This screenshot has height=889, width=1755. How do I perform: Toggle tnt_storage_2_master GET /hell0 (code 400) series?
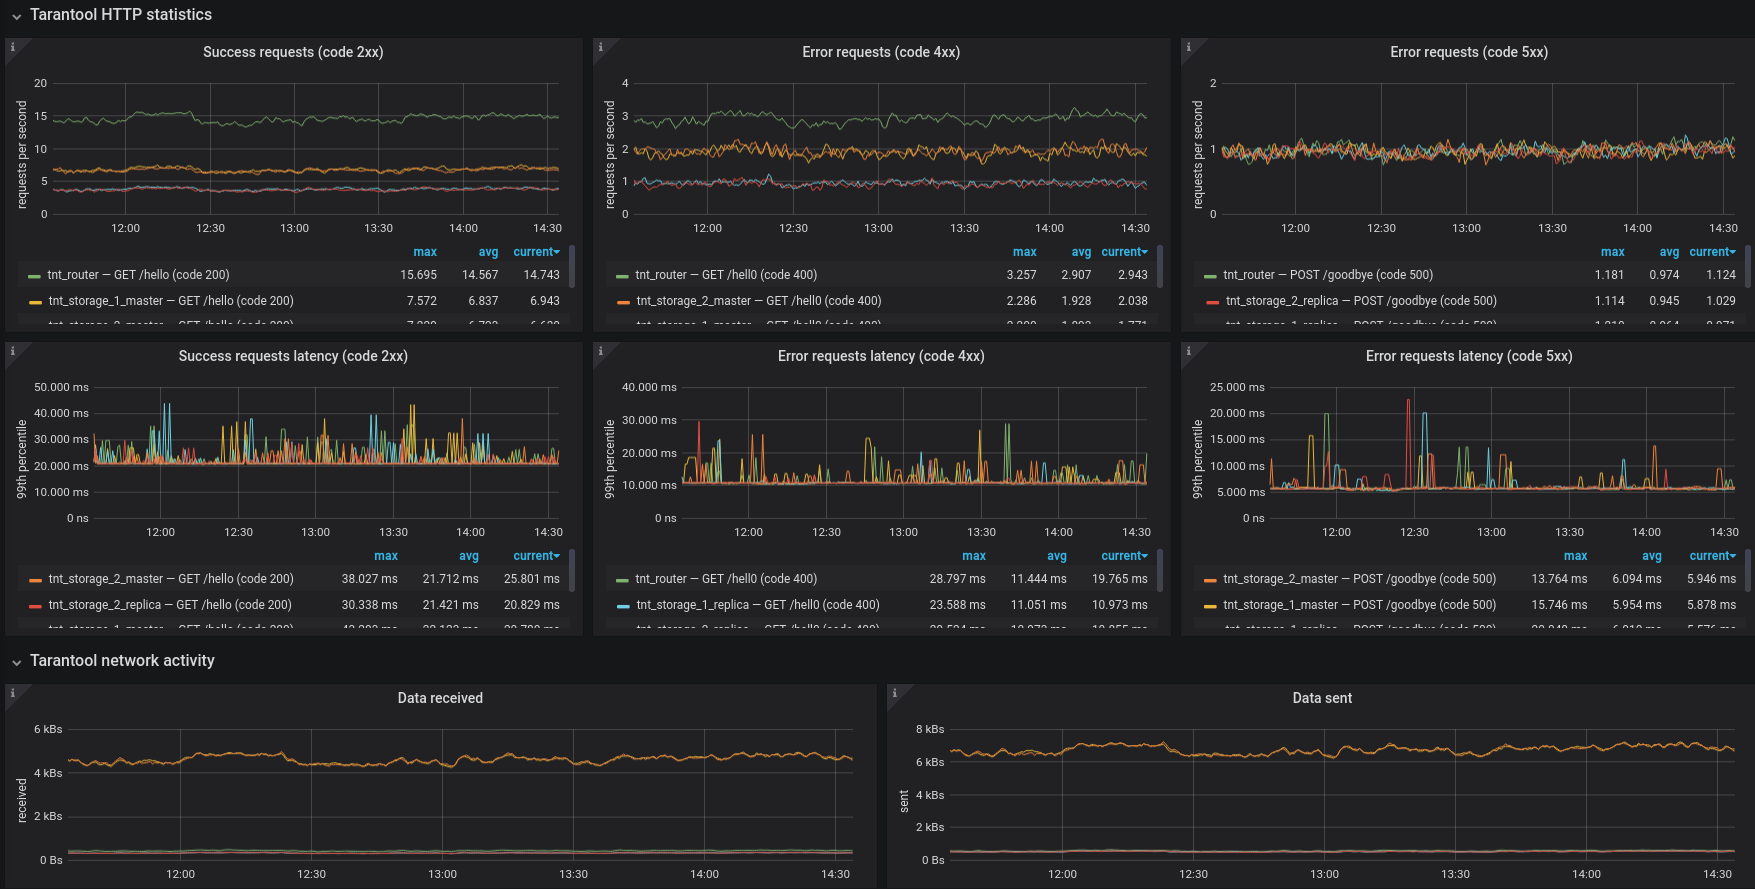[759, 301]
